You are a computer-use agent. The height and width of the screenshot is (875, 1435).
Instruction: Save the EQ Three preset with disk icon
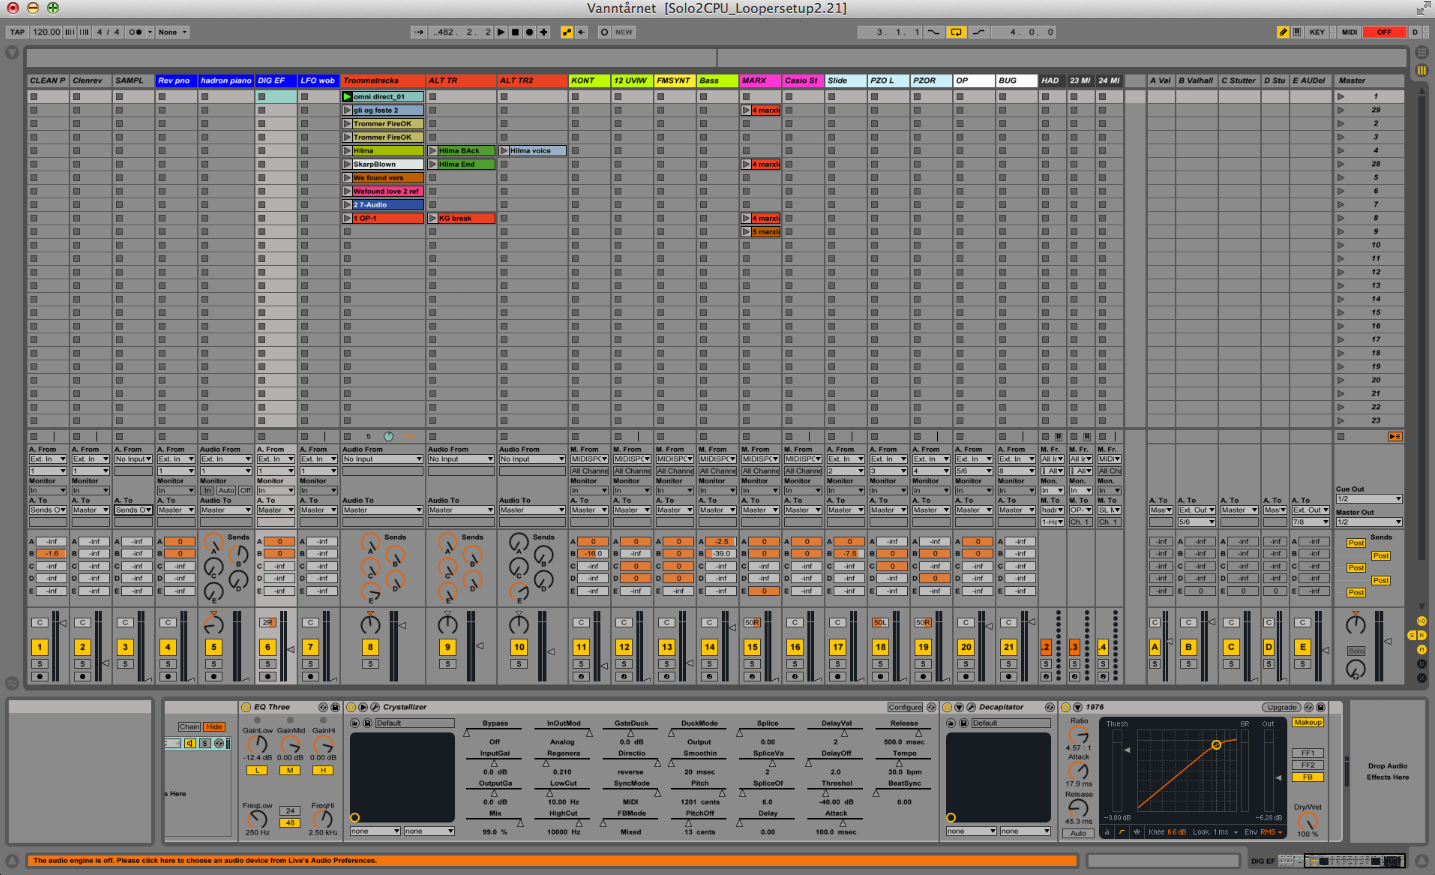pos(335,707)
